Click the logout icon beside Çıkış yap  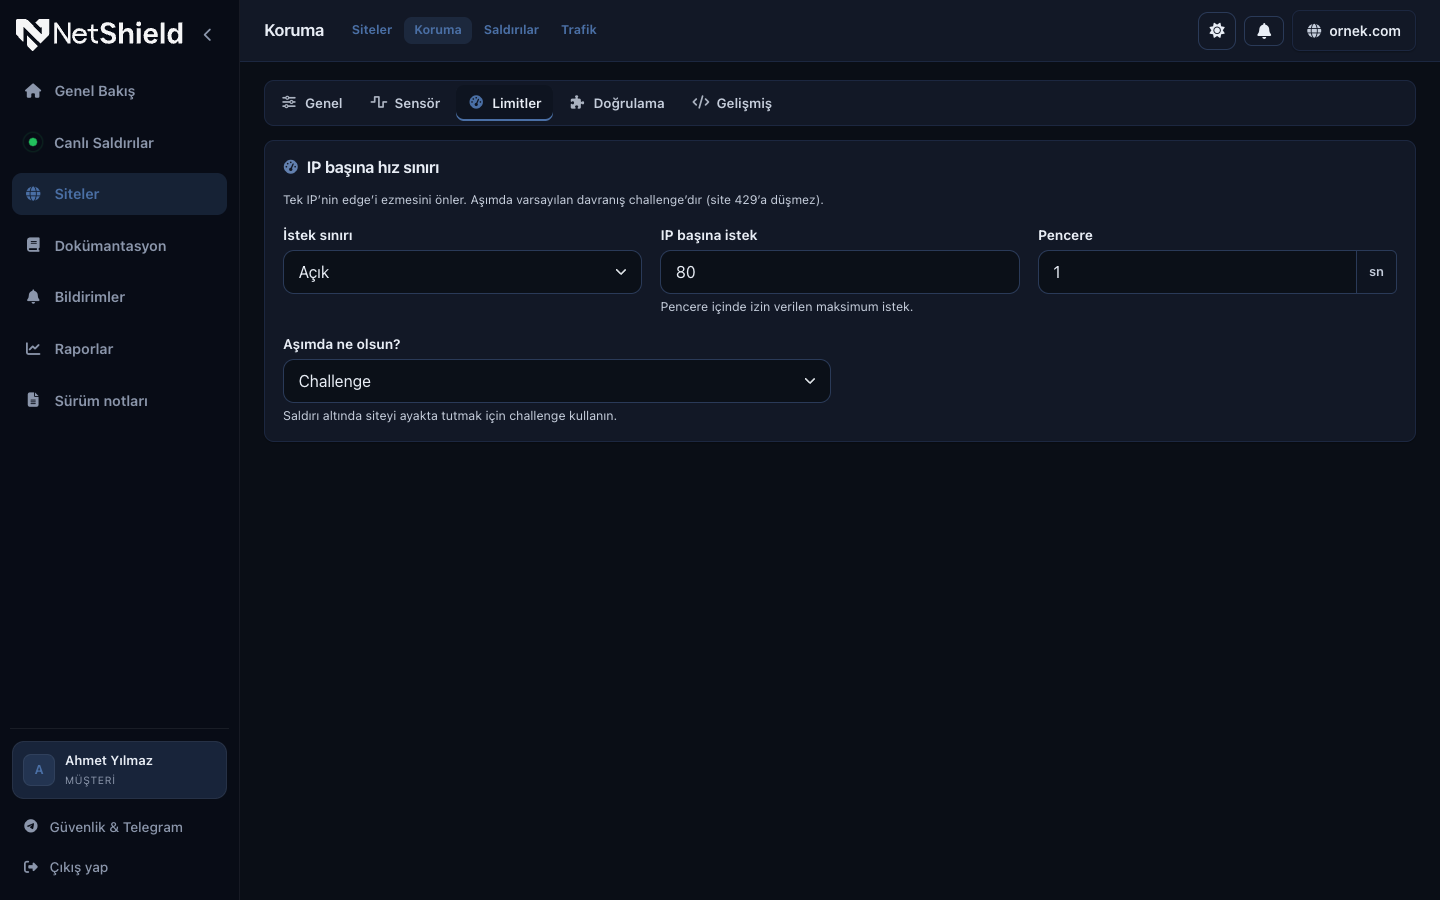(31, 867)
